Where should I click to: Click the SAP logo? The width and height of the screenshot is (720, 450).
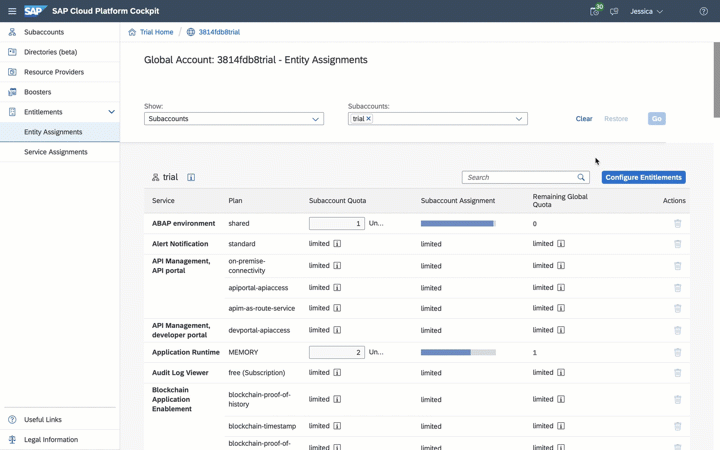click(x=35, y=11)
